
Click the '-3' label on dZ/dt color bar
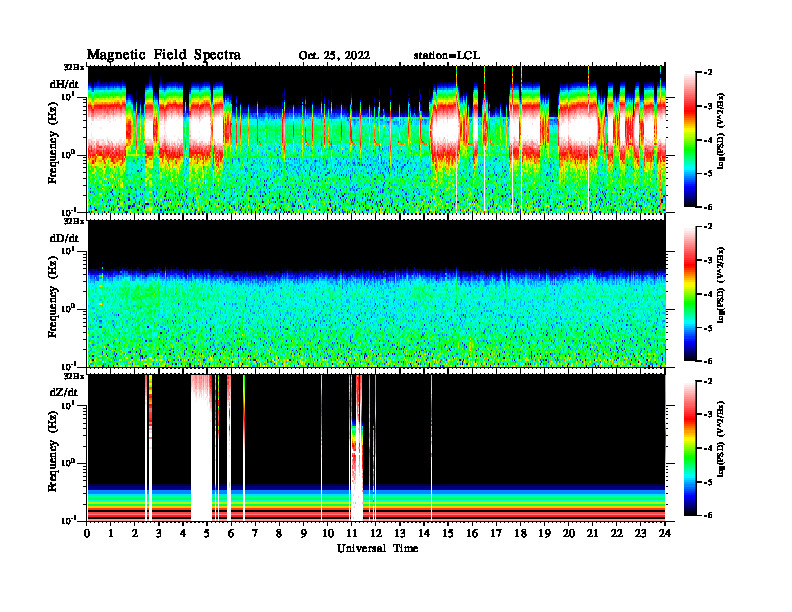(x=707, y=415)
